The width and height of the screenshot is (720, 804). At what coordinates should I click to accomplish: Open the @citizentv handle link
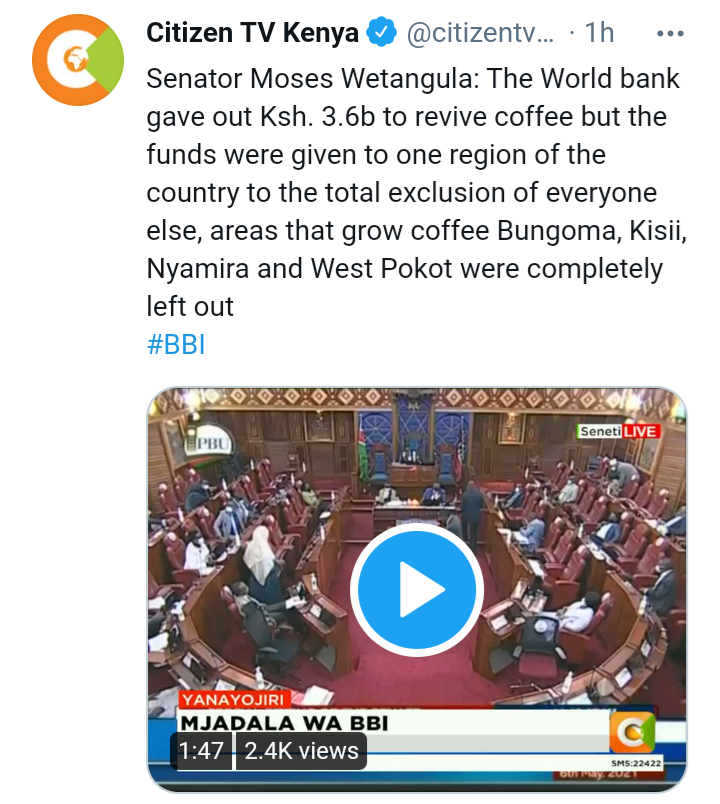[x=480, y=33]
